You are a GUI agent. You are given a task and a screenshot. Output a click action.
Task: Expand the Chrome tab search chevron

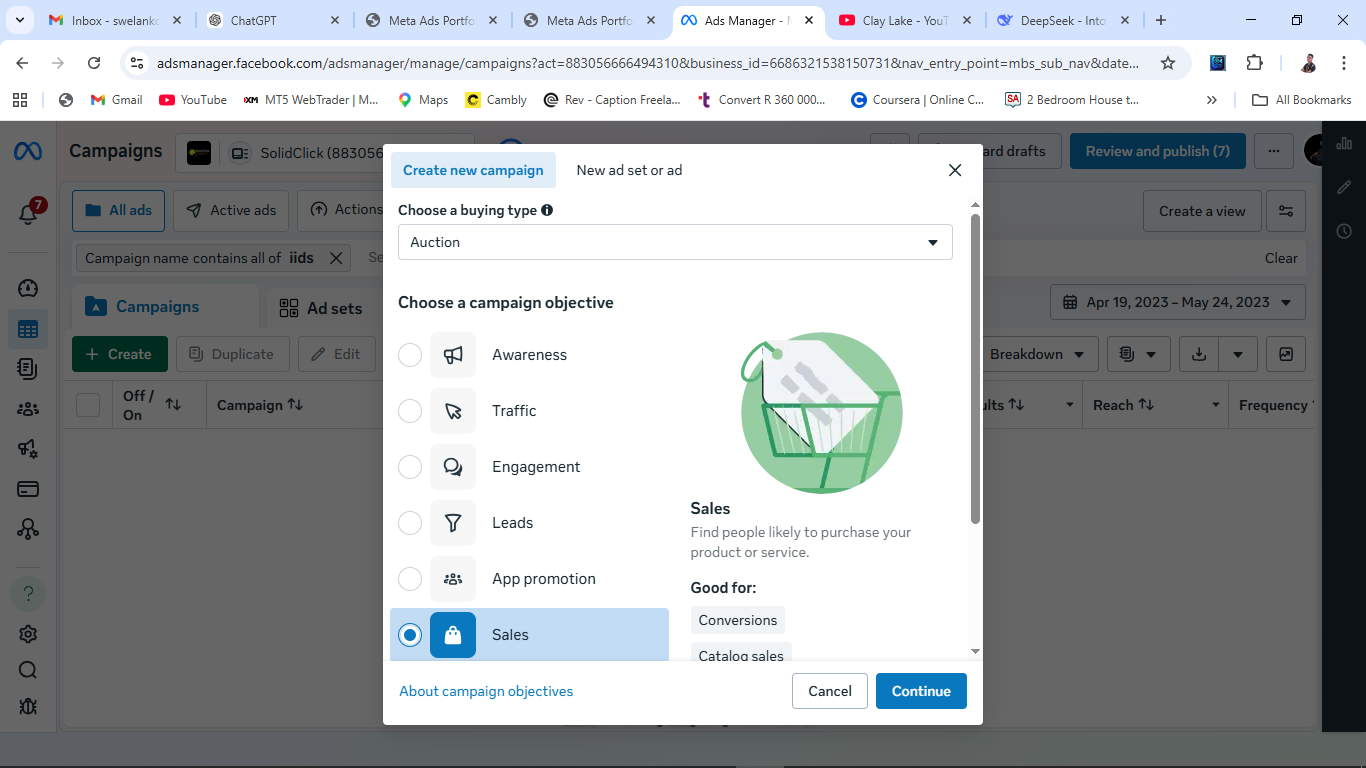pos(22,20)
